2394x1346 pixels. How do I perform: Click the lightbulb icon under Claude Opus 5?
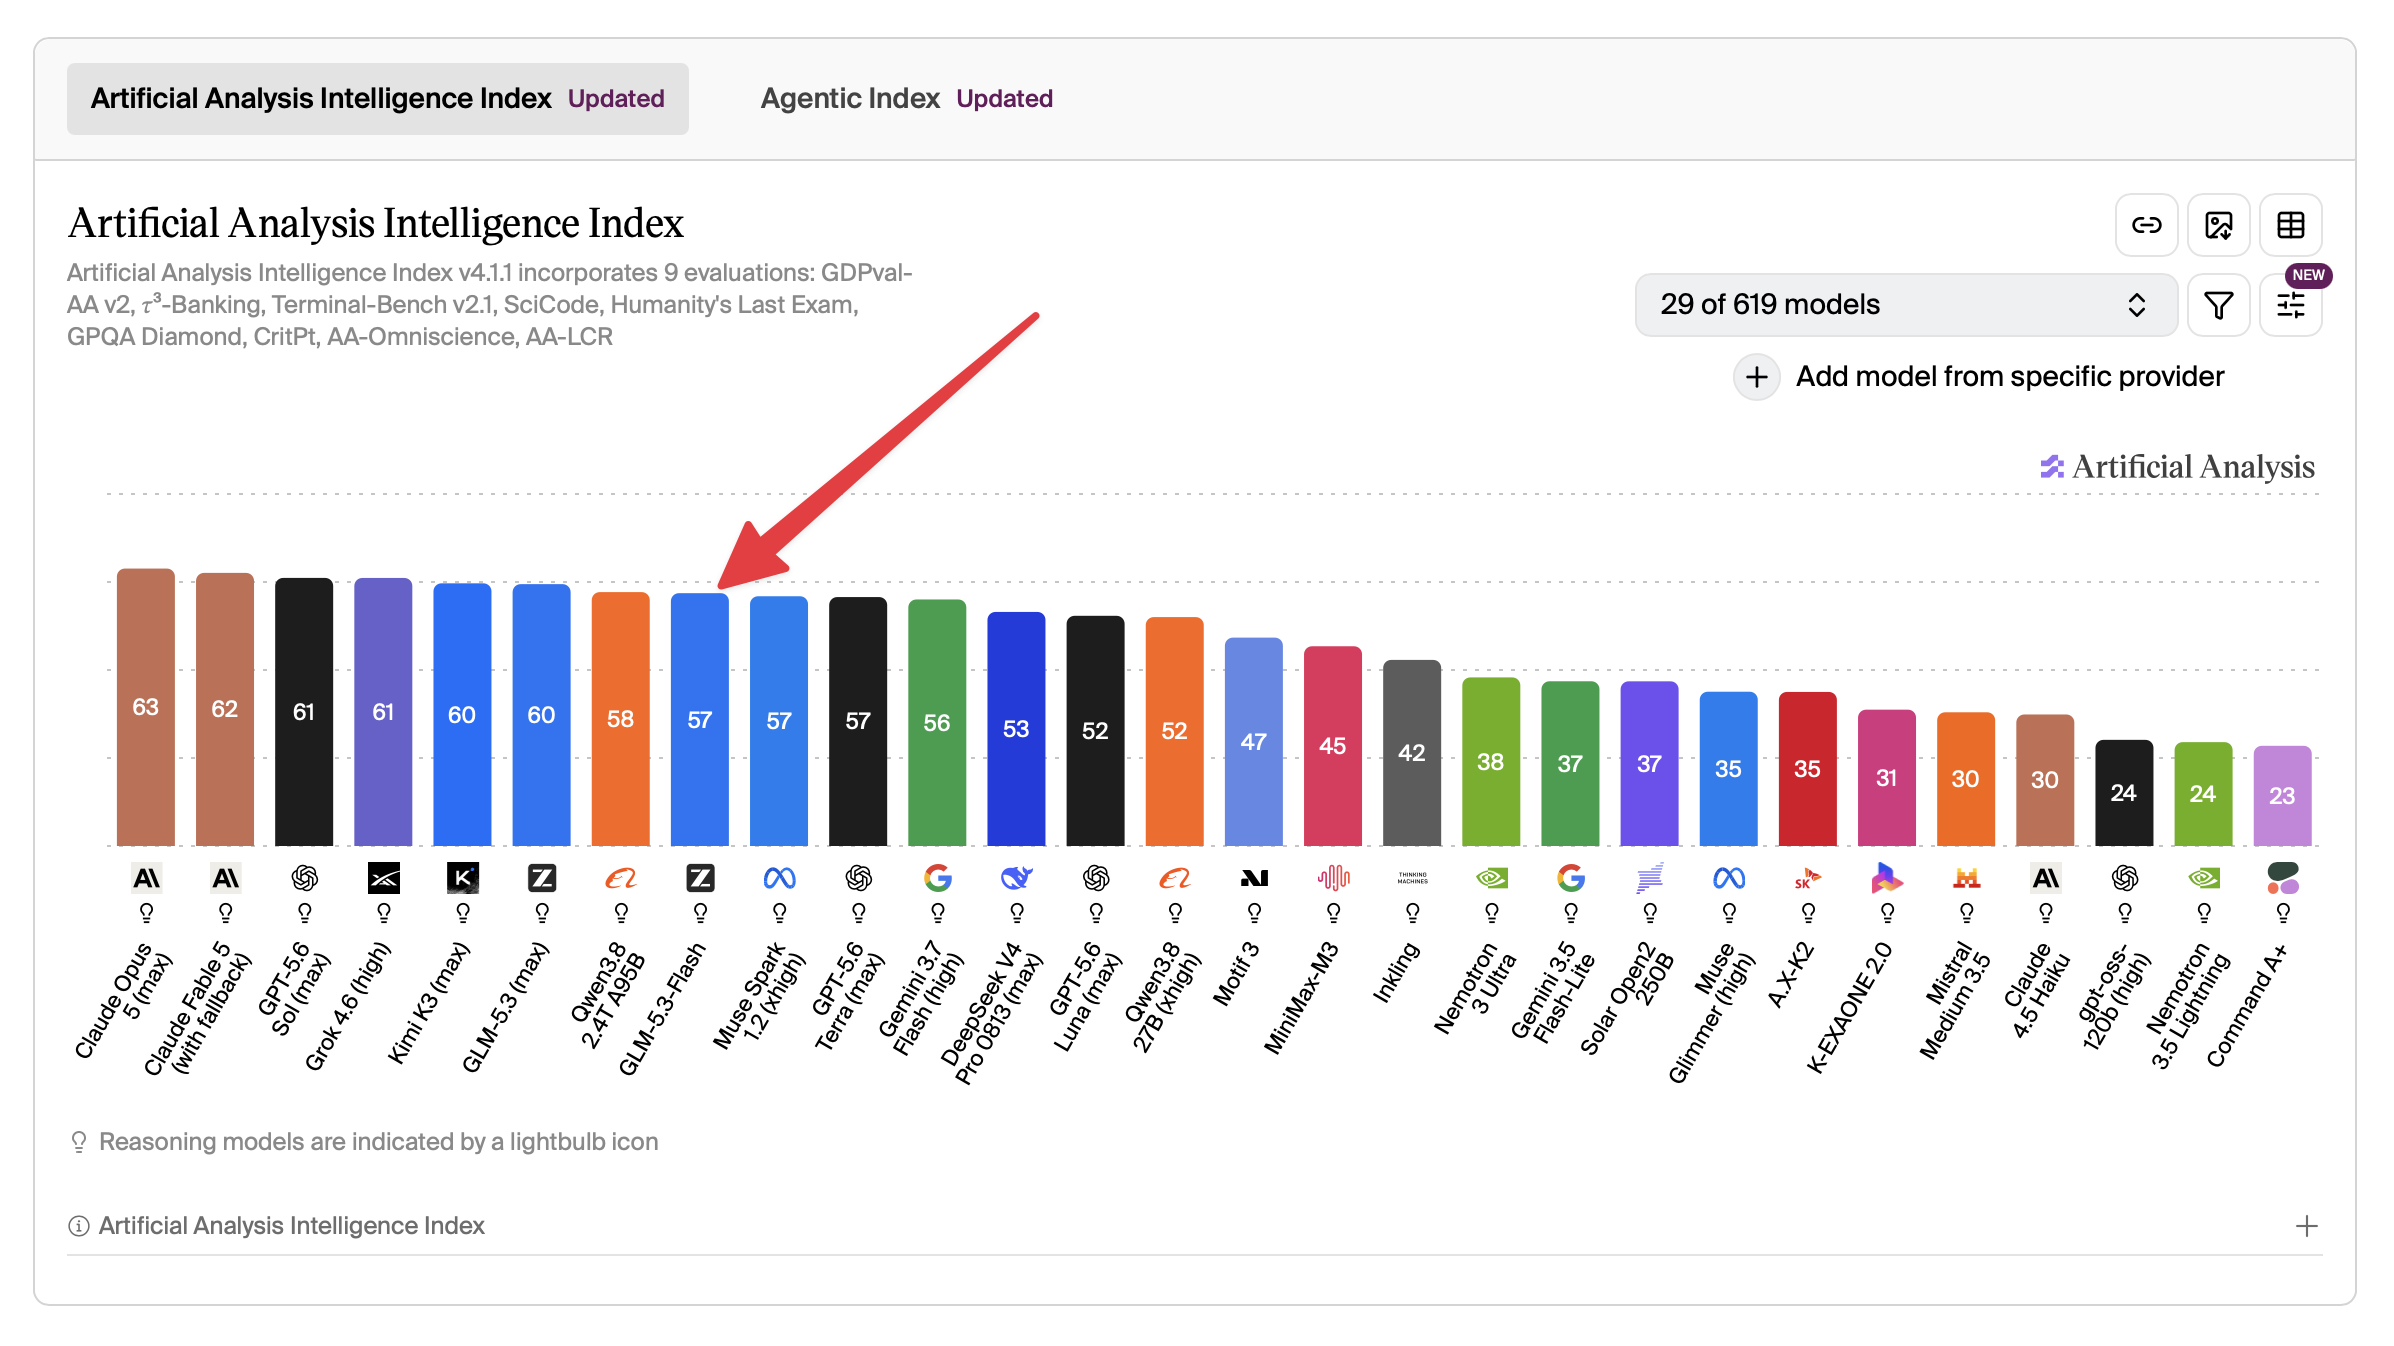146,912
